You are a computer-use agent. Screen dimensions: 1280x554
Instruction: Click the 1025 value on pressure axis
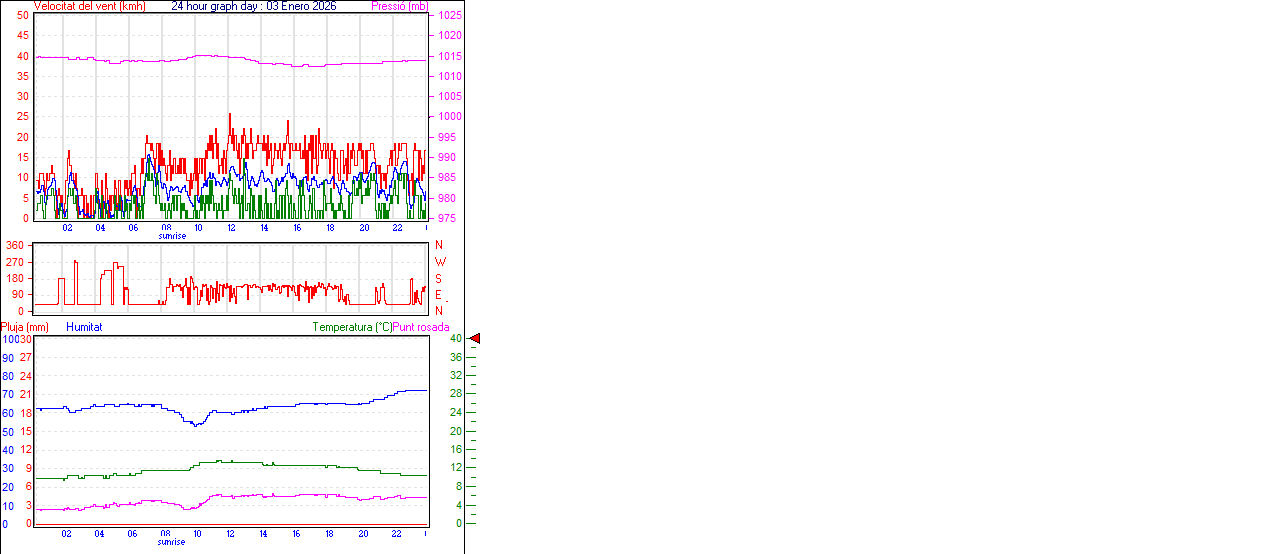[449, 16]
